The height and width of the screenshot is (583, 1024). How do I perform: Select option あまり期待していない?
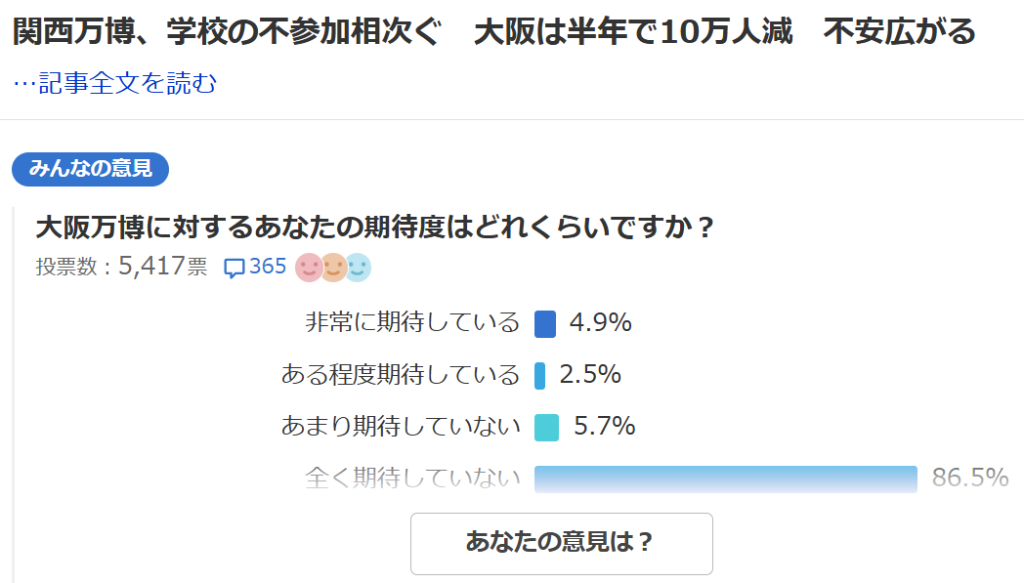400,426
